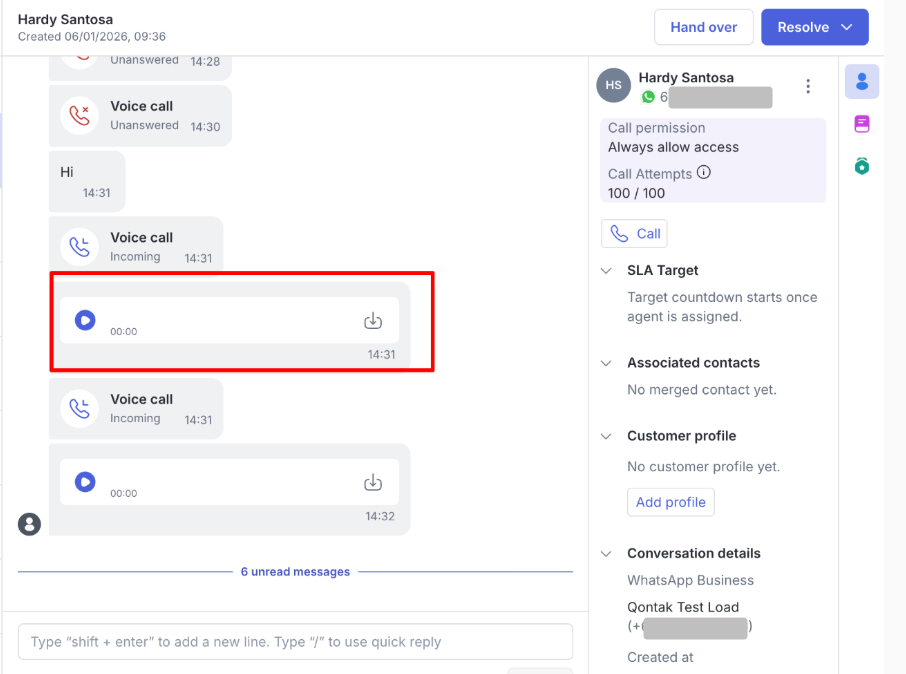This screenshot has width=906, height=674.
Task: Play the voice recording sent at 14:32
Action: [85, 482]
